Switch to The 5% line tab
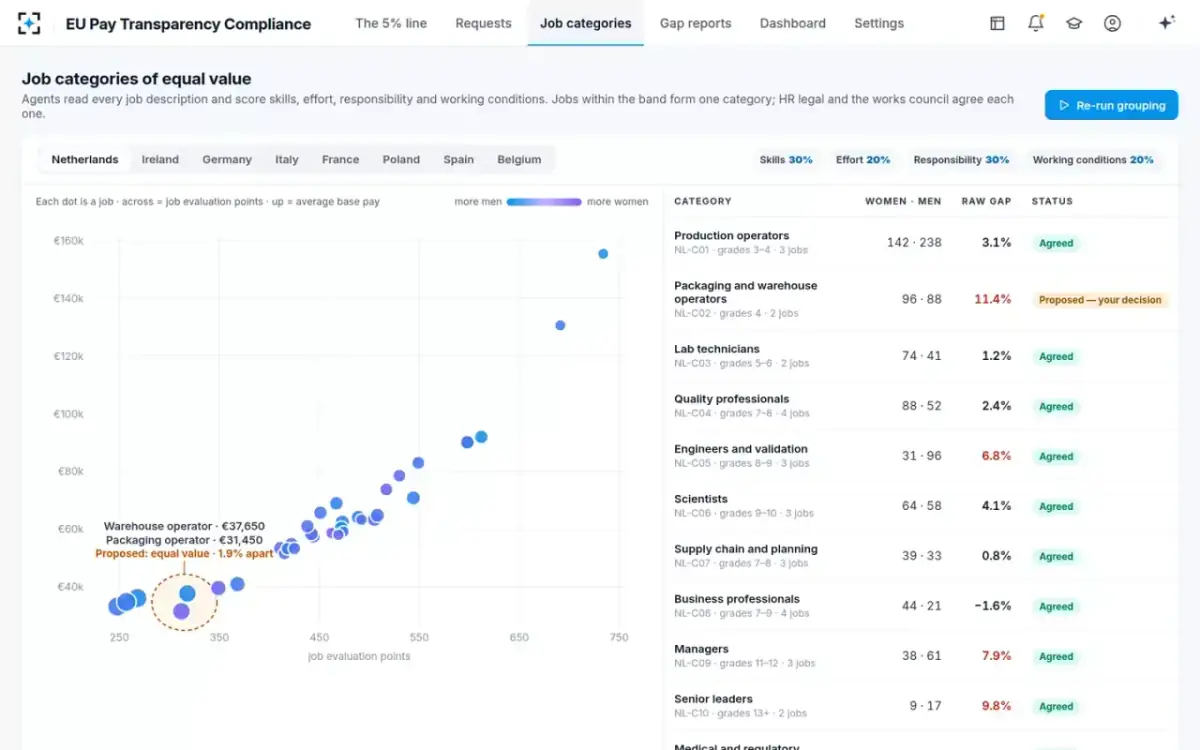 391,23
